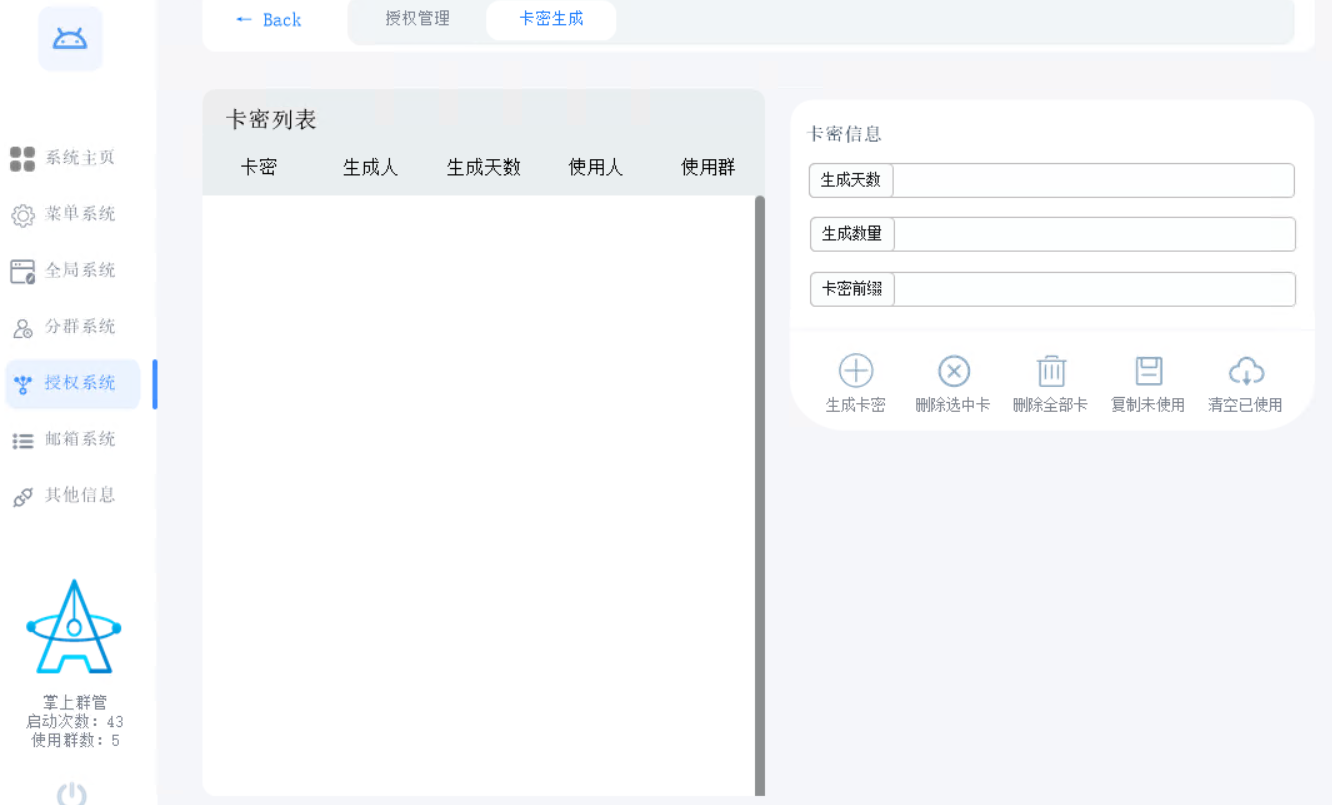This screenshot has width=1332, height=805.
Task: Click 生成卡密 plus circle icon
Action: coord(855,371)
